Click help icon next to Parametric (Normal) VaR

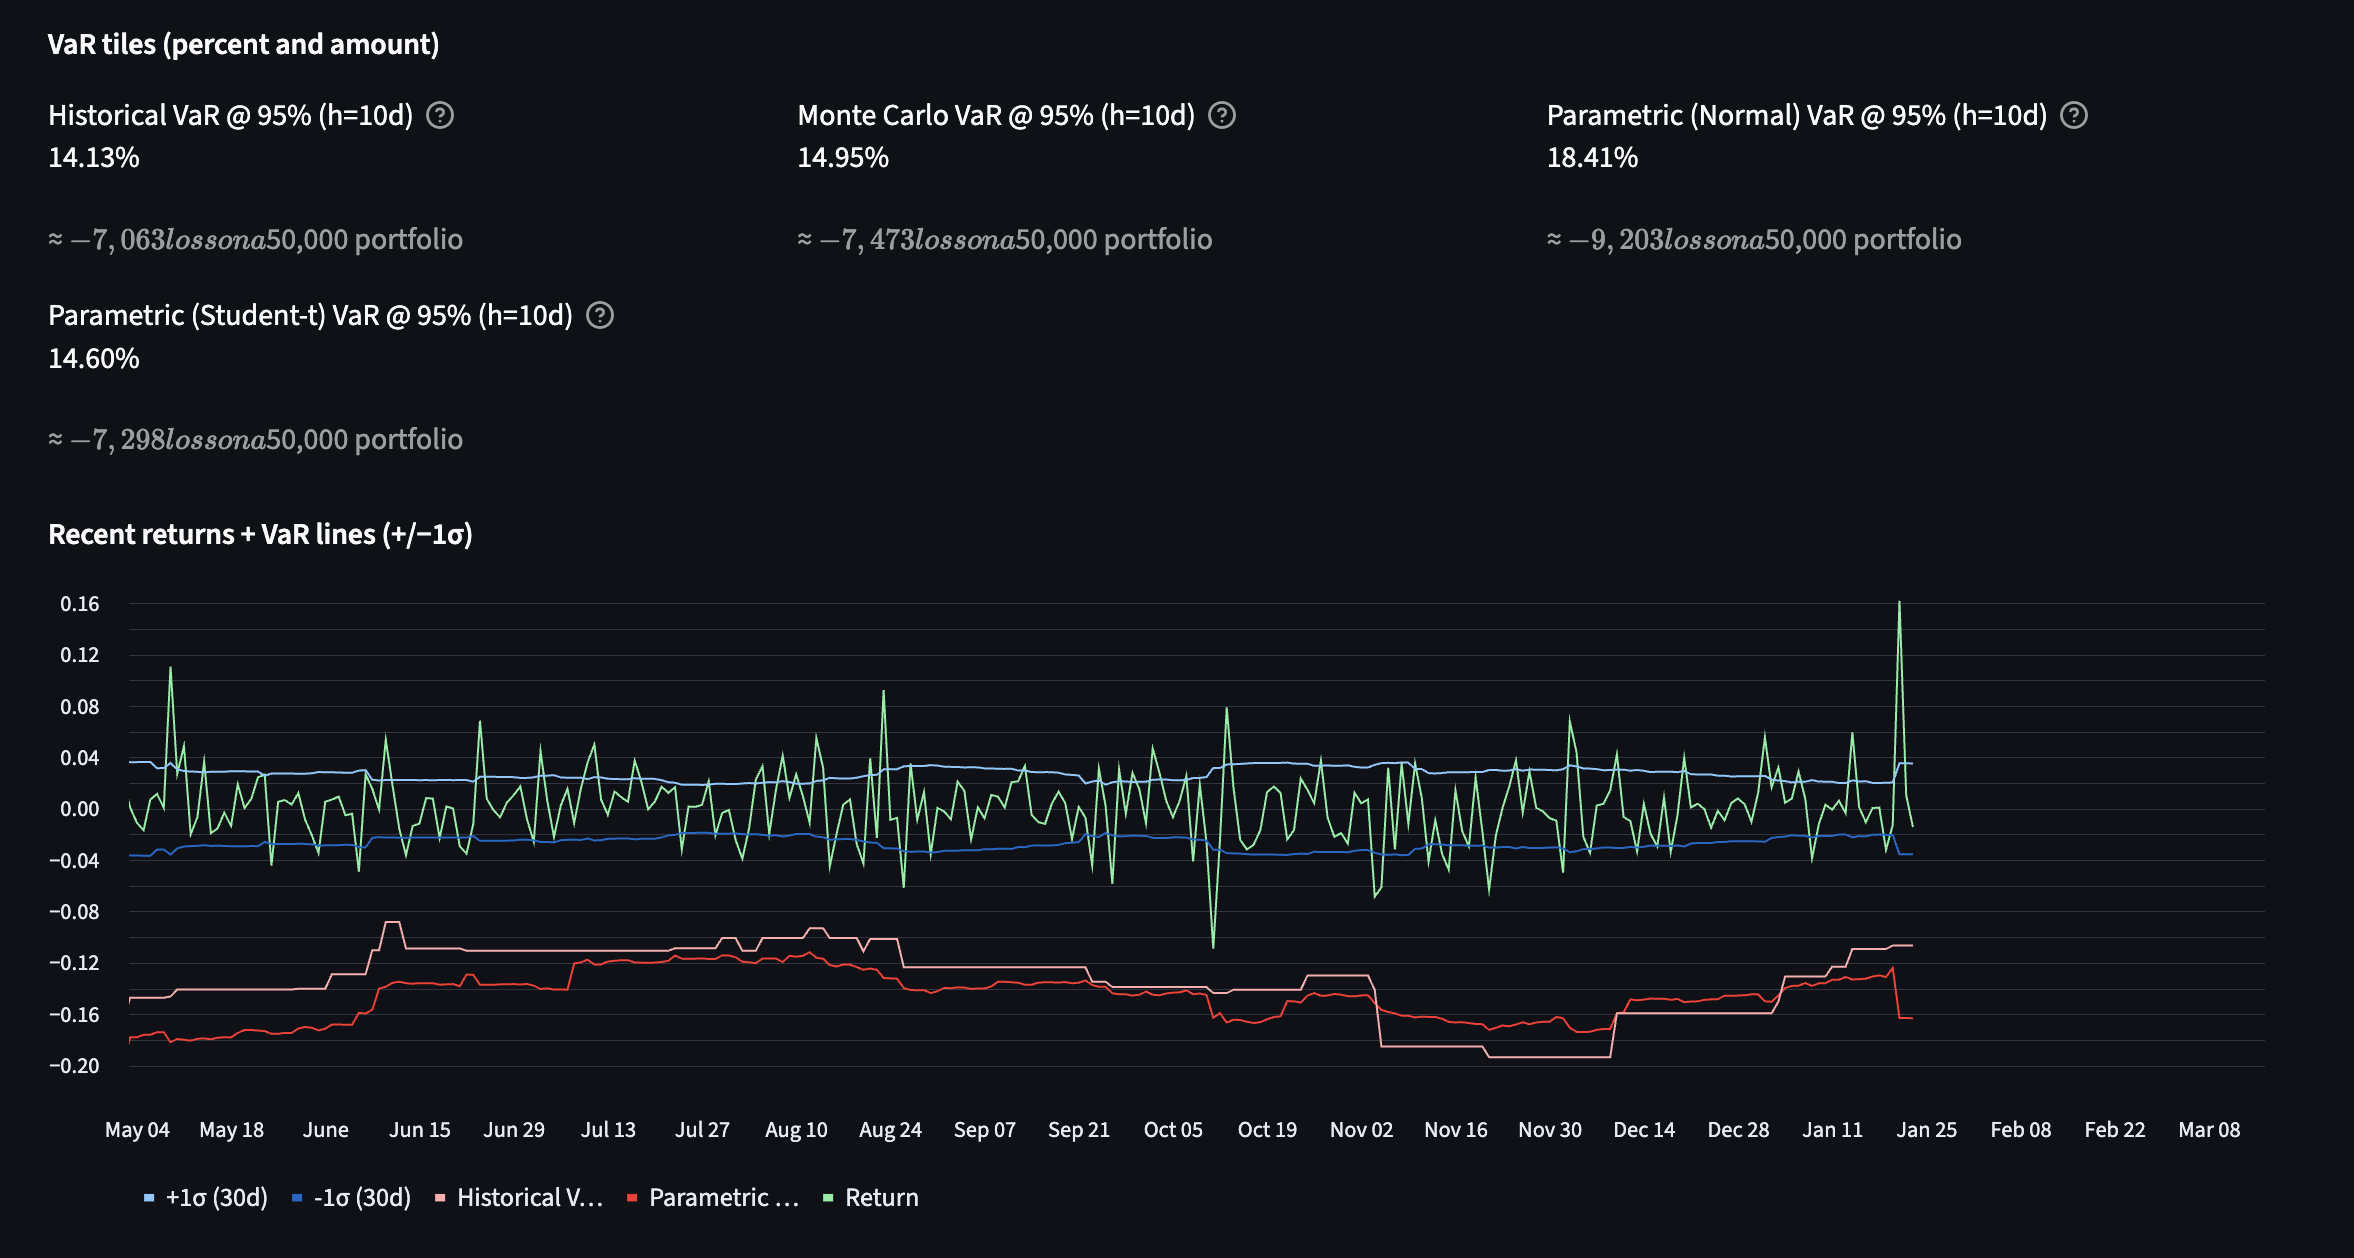[x=2074, y=116]
